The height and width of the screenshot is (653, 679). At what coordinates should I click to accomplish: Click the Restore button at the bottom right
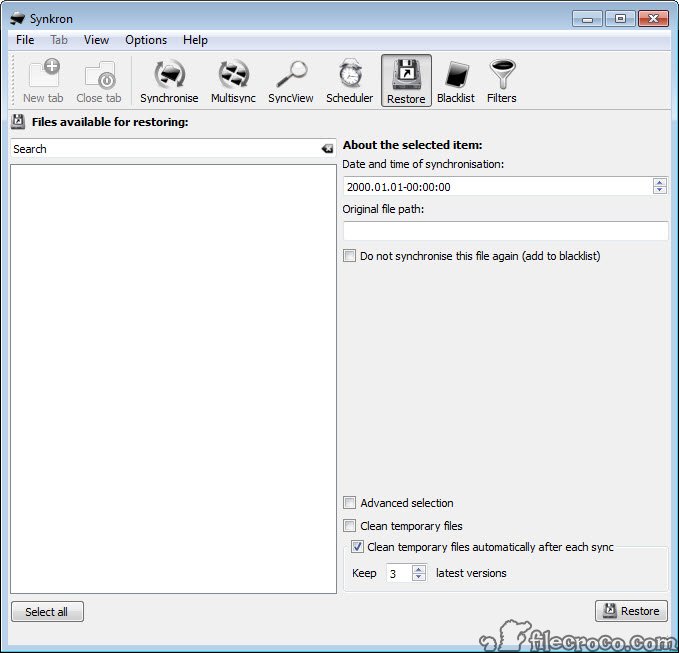tap(631, 611)
